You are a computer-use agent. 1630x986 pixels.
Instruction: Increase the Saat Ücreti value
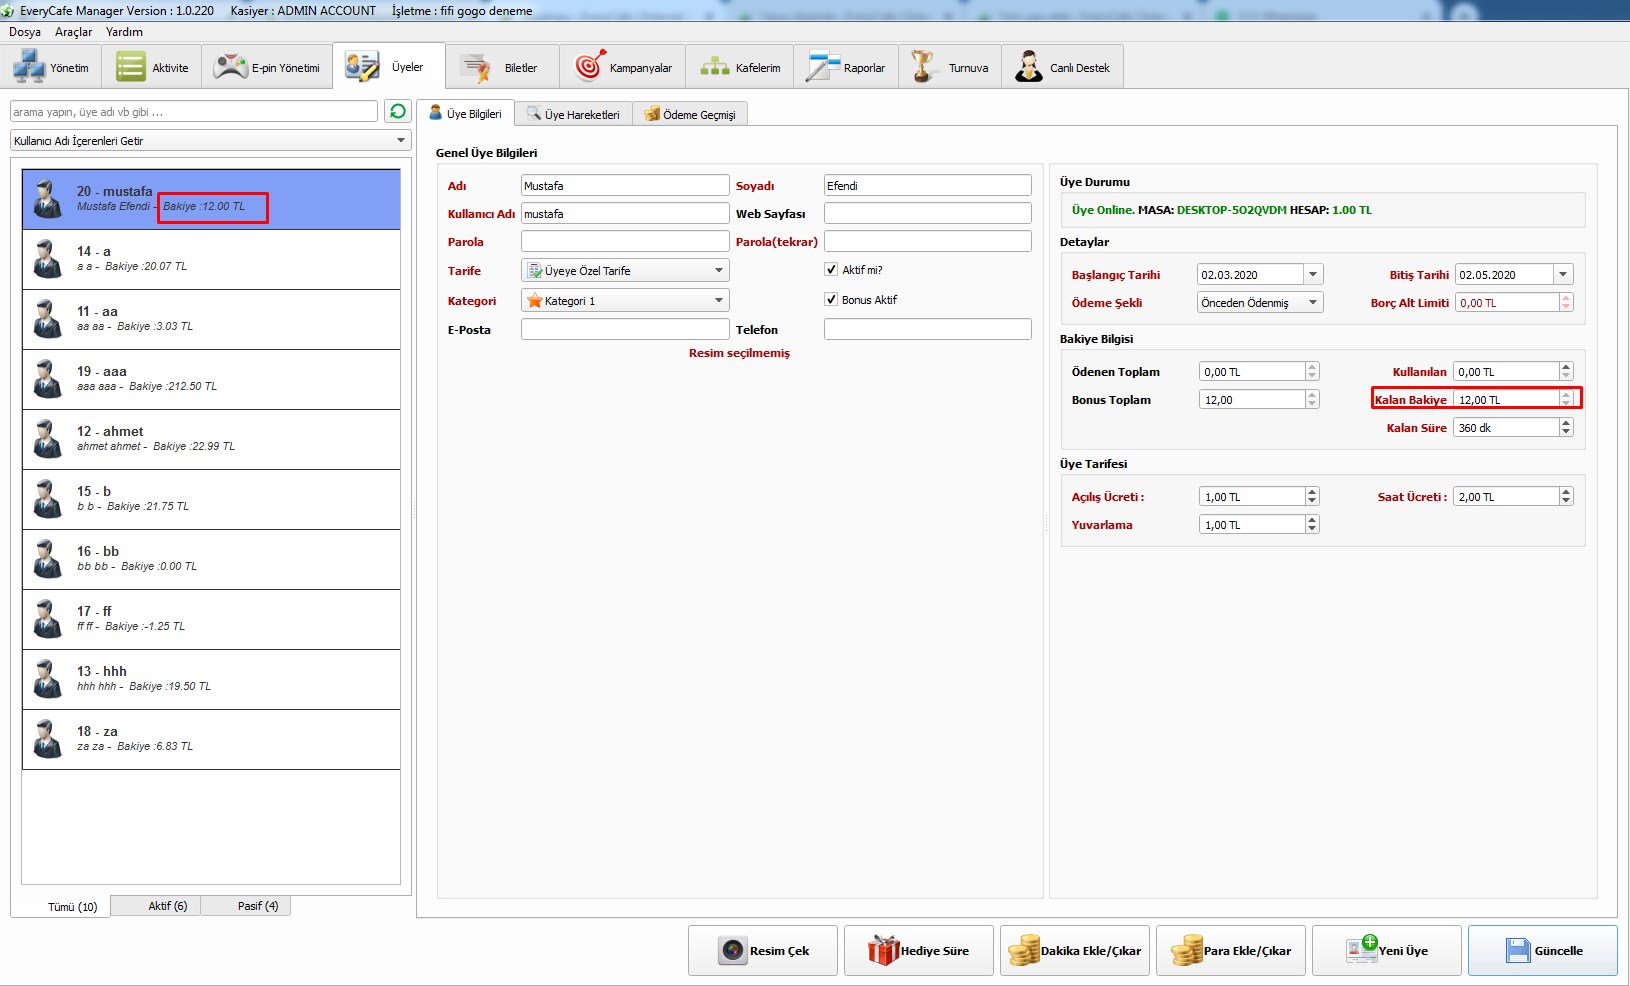click(1566, 492)
